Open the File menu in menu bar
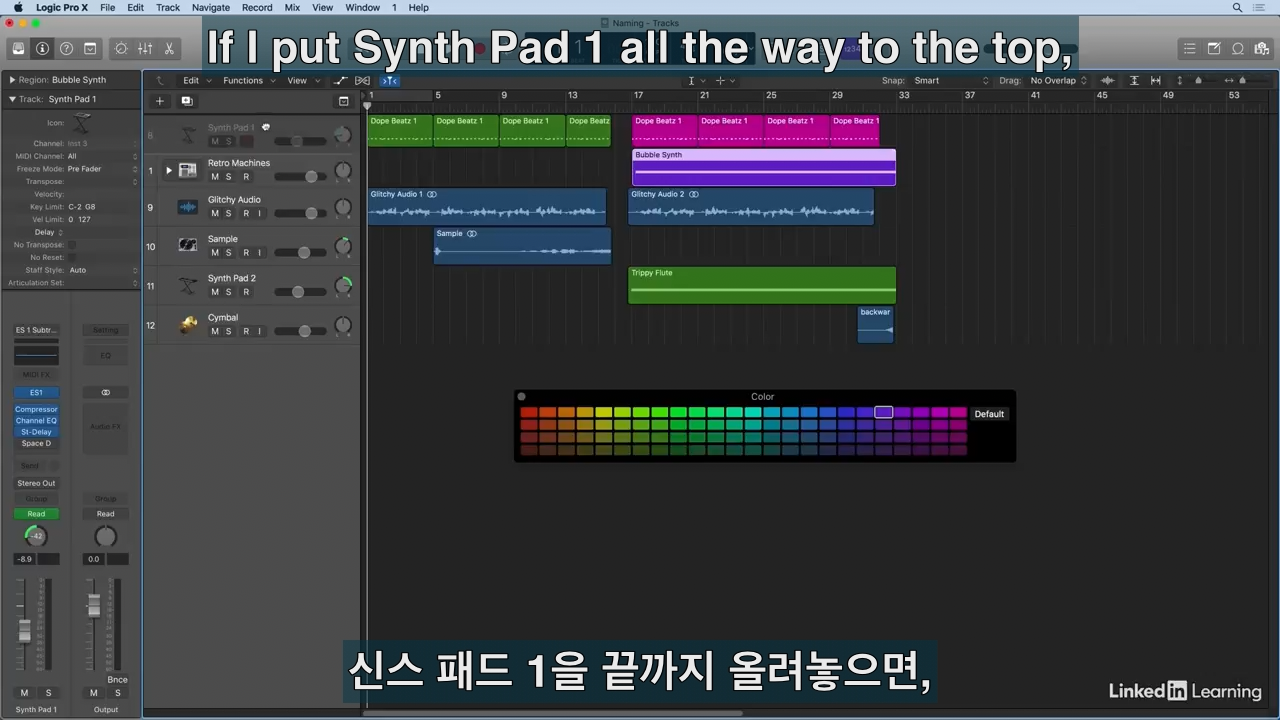The image size is (1280, 720). (x=107, y=7)
